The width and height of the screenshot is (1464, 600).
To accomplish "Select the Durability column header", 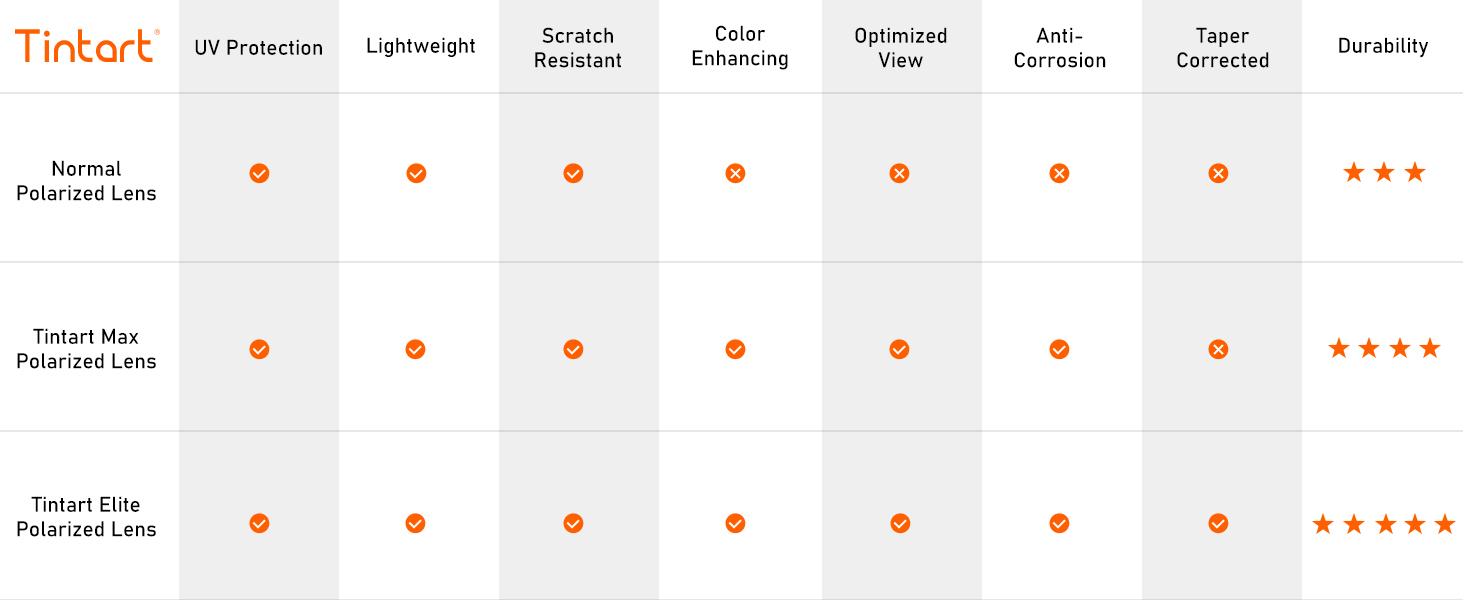I will [x=1383, y=46].
